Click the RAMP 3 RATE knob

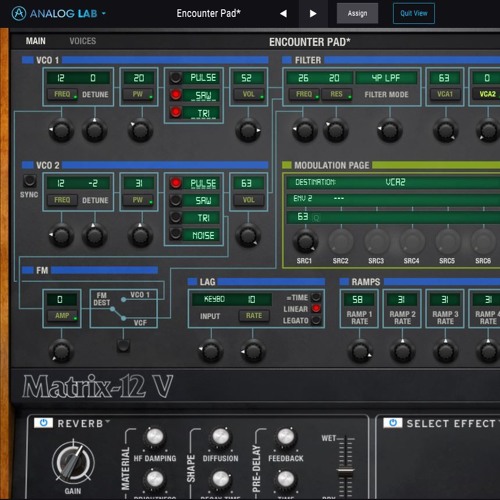tap(445, 351)
